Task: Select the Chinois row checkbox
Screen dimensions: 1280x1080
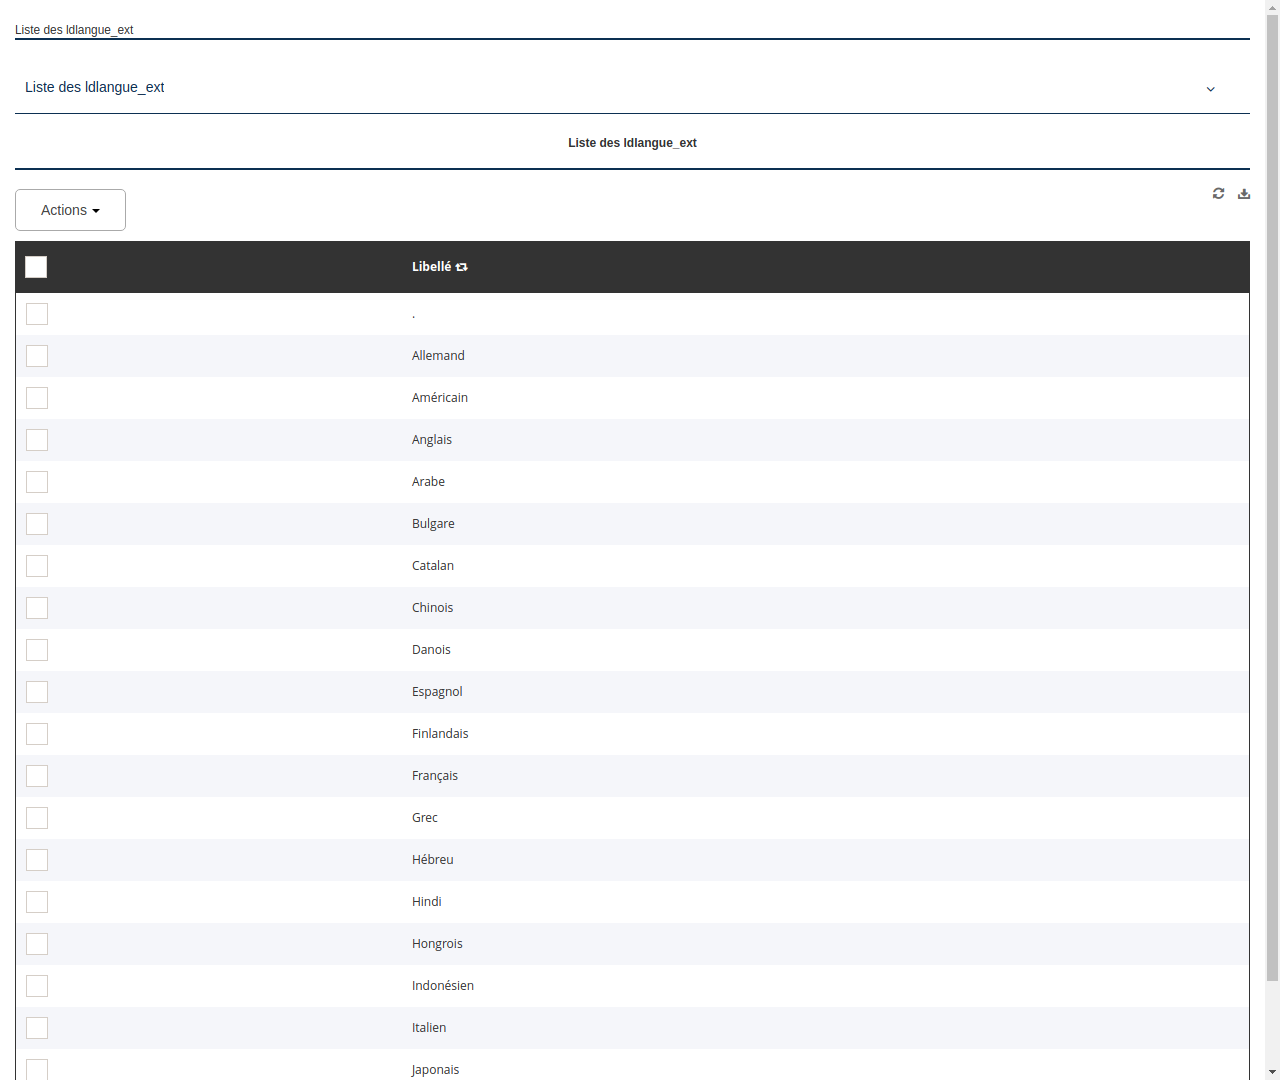Action: click(x=36, y=607)
